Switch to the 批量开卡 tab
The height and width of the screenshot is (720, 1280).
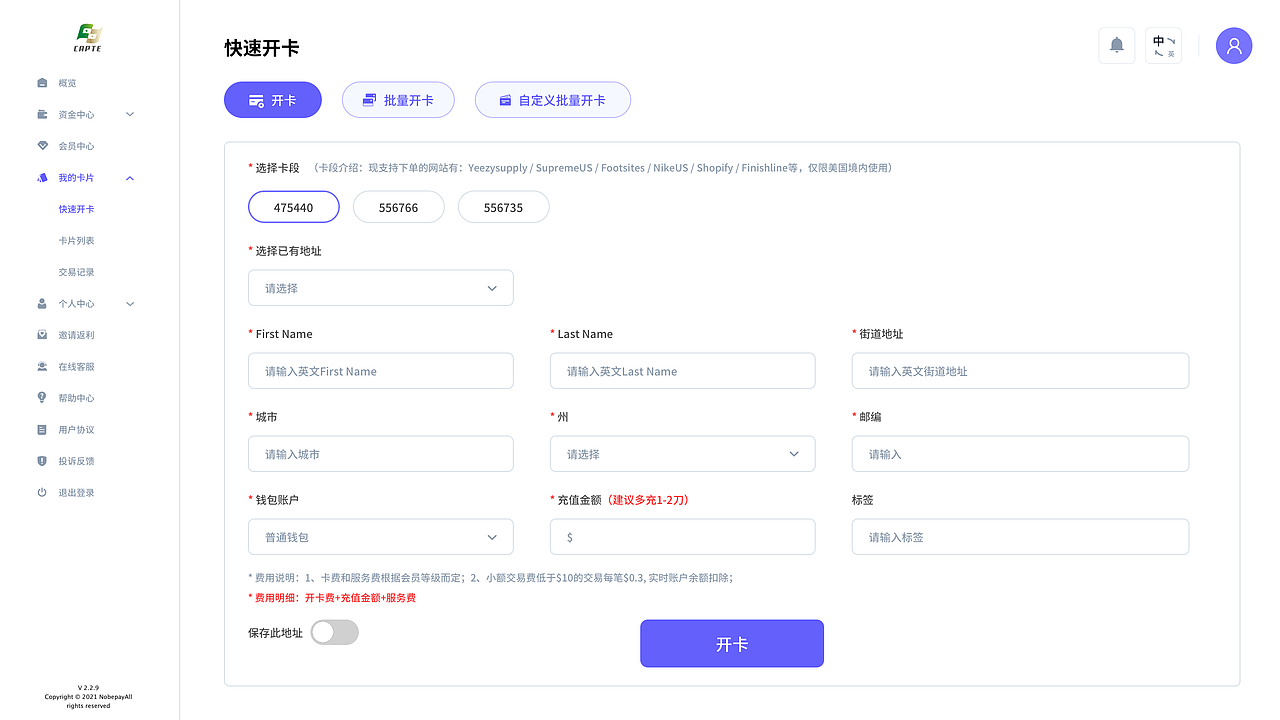coord(398,99)
